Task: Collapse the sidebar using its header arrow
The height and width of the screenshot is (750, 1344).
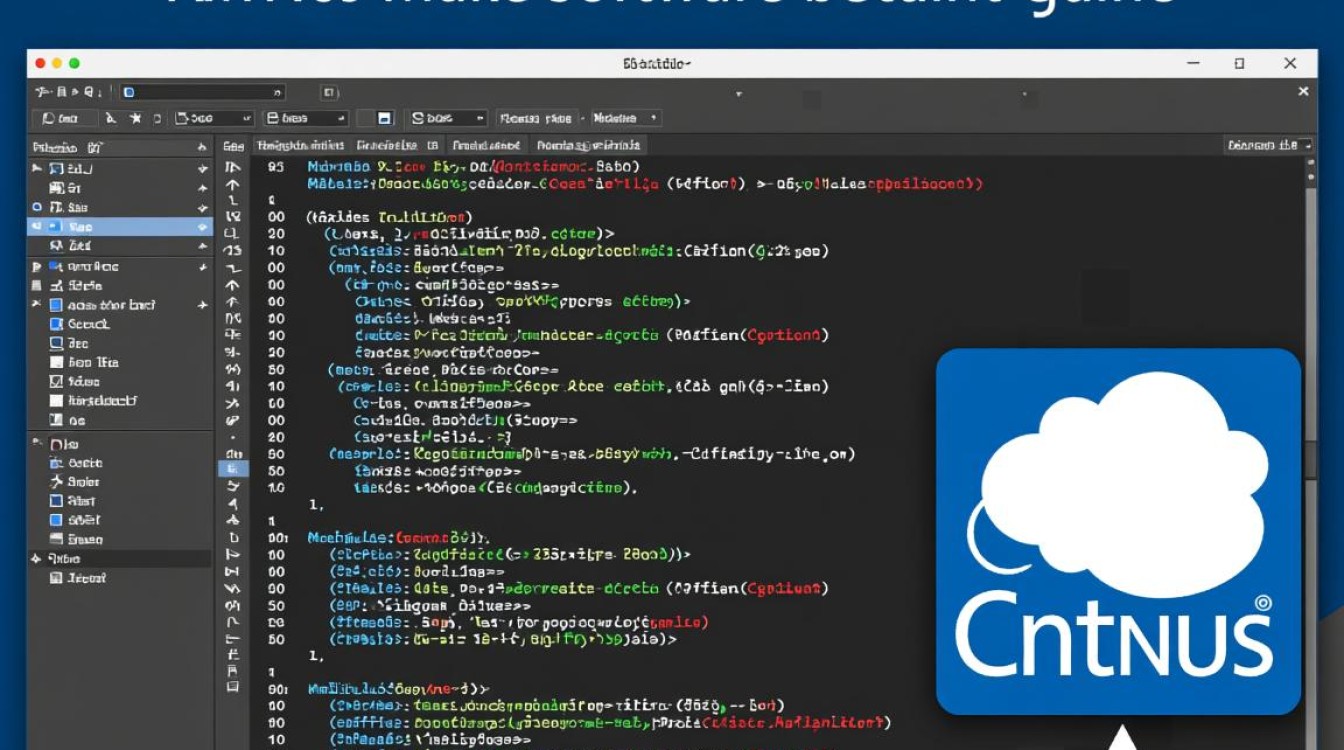Action: [x=203, y=147]
